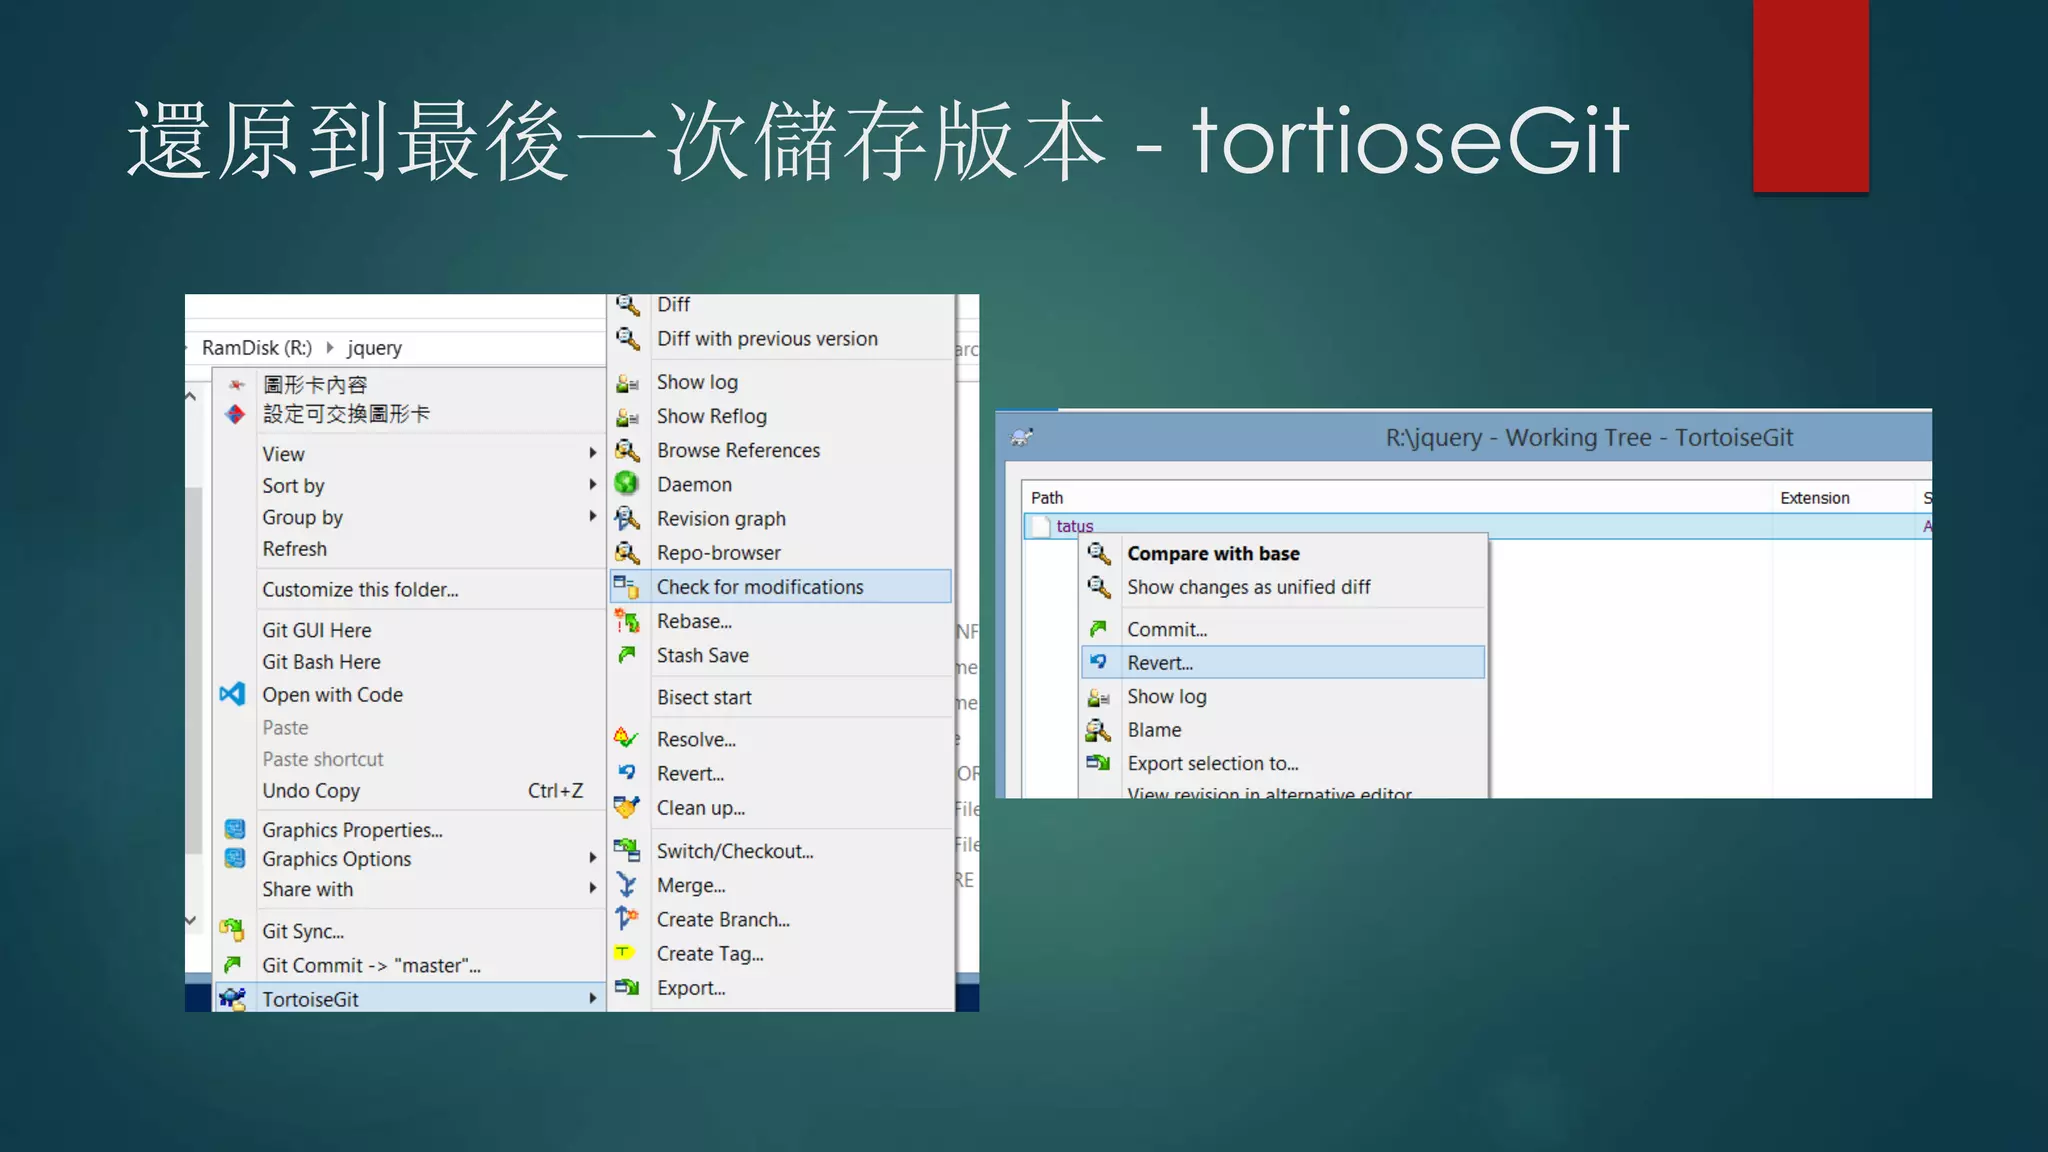Click the Clean up broom icon
Viewport: 2048px width, 1152px height.
click(x=627, y=807)
